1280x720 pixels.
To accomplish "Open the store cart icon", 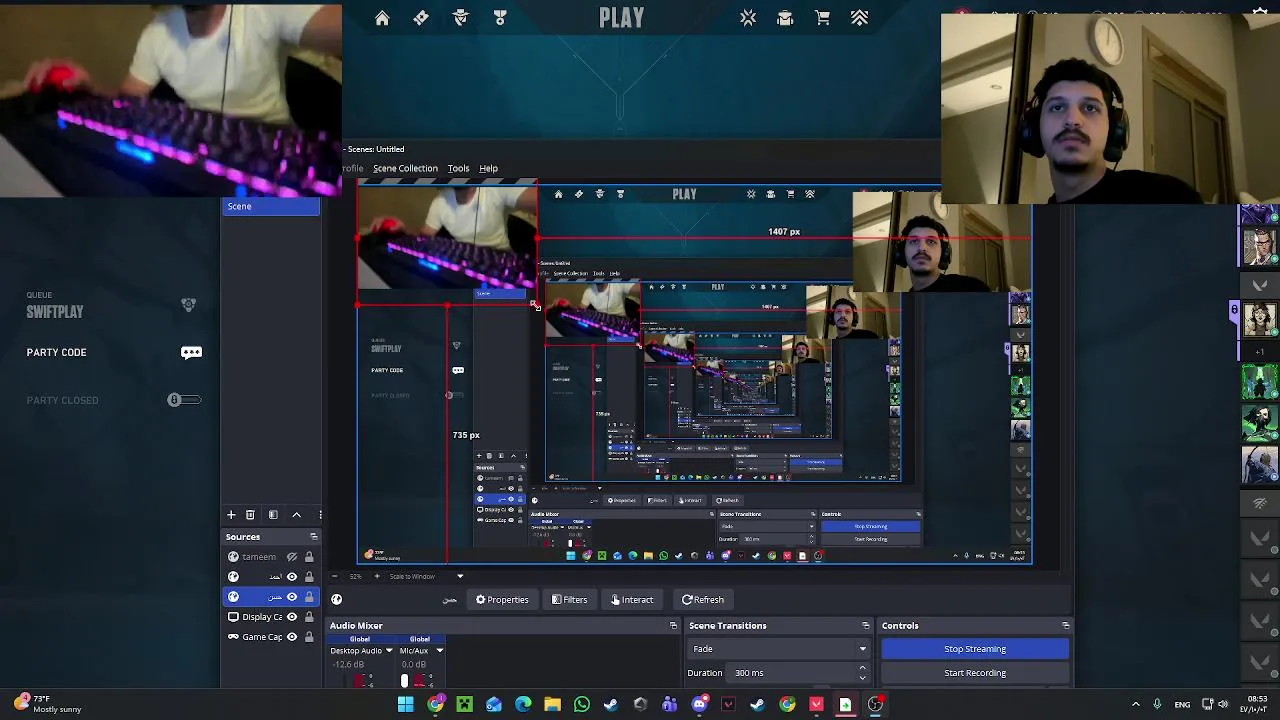I will click(822, 18).
